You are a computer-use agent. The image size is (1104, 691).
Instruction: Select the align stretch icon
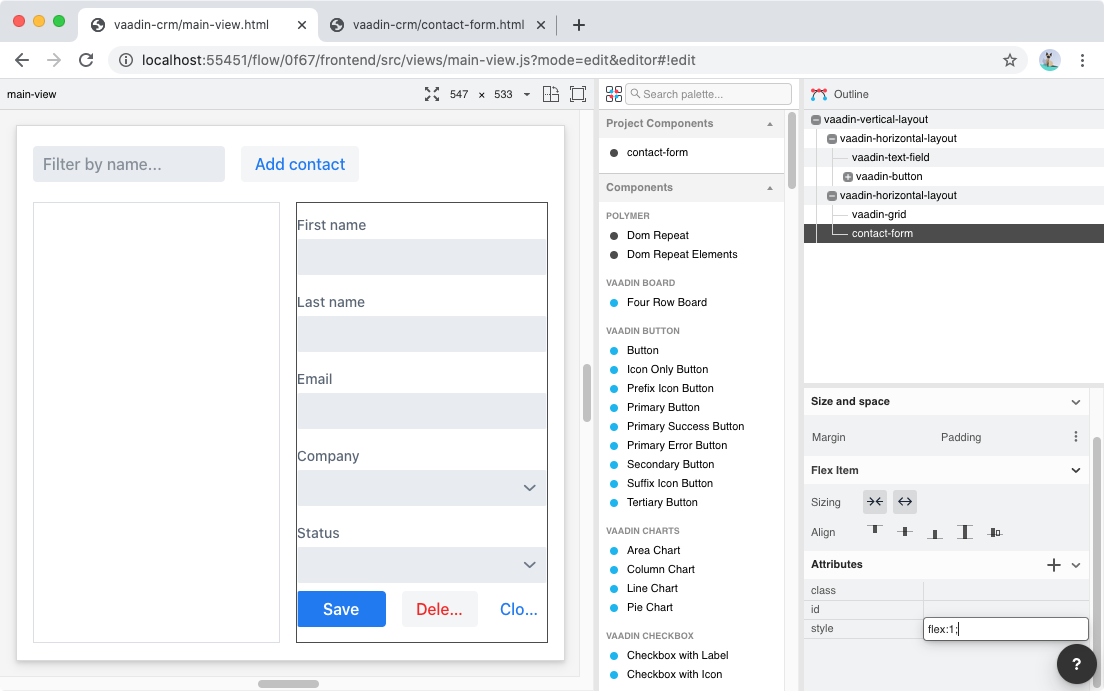point(964,532)
